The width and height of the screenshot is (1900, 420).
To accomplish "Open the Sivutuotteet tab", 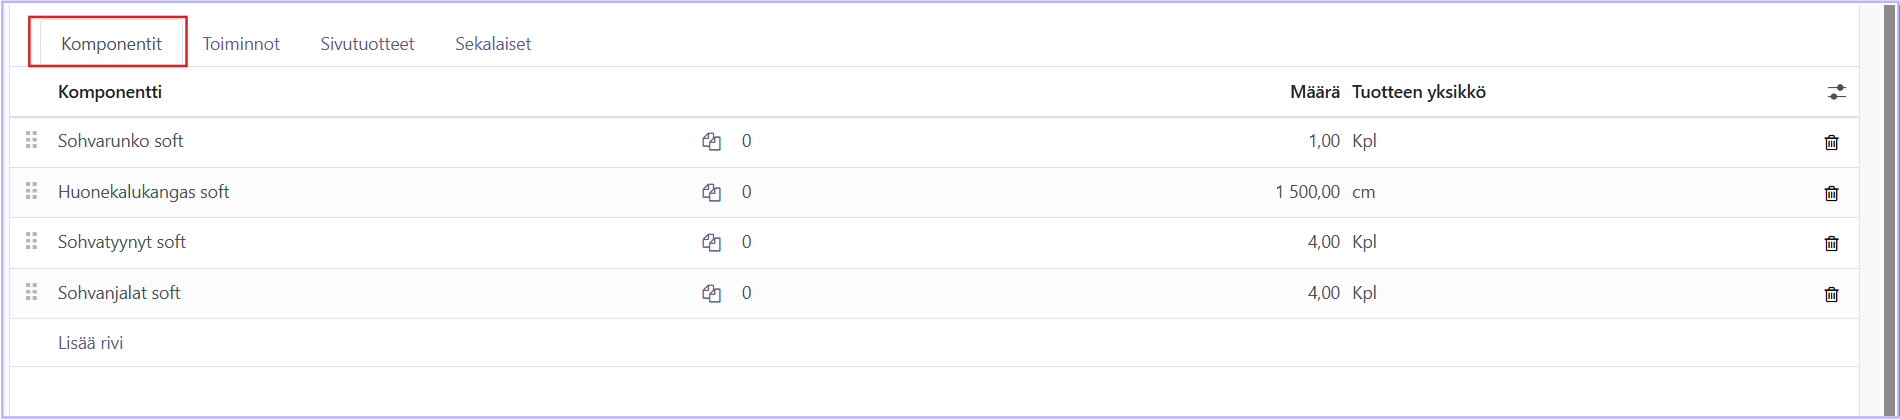I will 367,44.
